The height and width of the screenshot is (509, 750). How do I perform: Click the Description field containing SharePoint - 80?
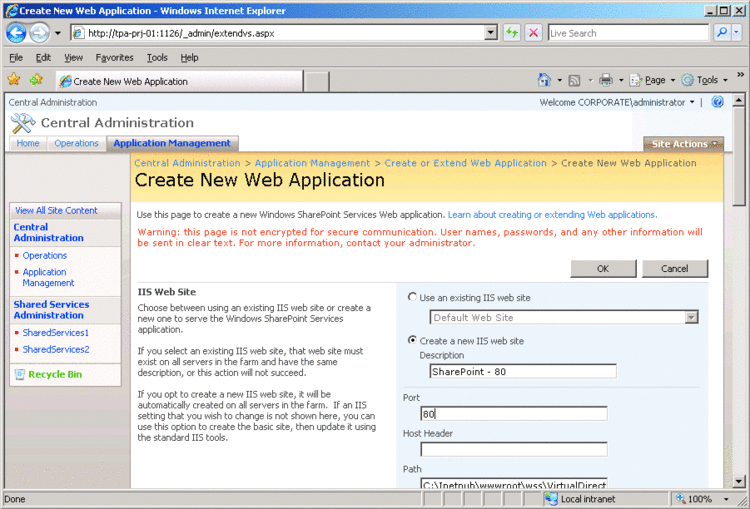(x=523, y=372)
